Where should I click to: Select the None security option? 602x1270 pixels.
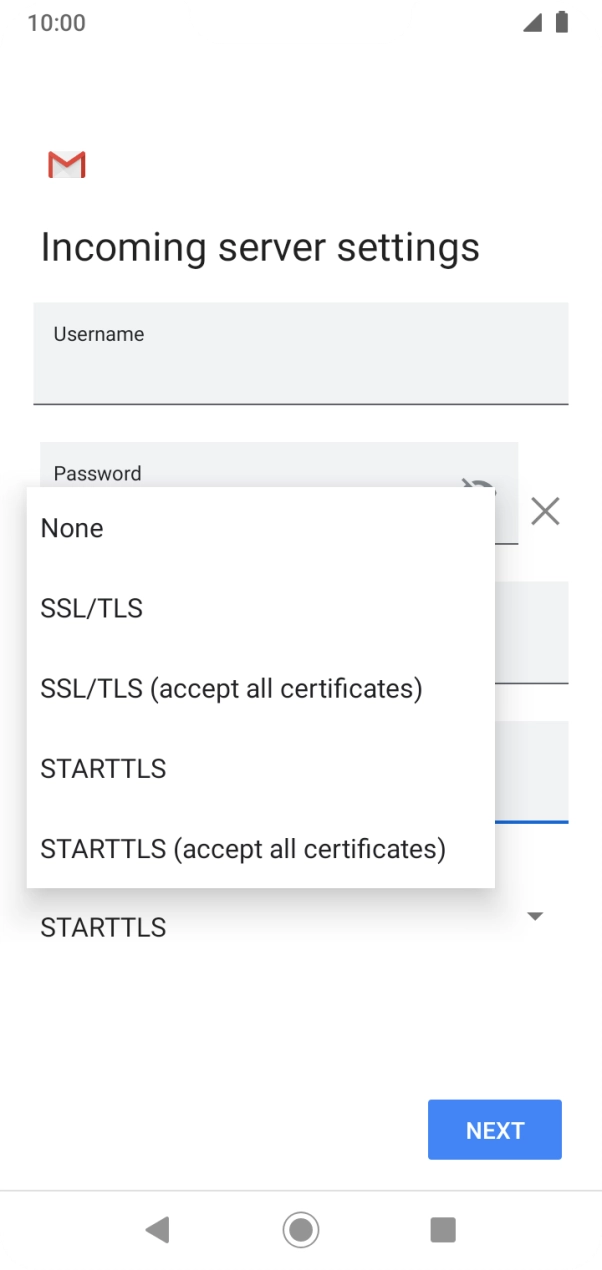click(x=71, y=528)
